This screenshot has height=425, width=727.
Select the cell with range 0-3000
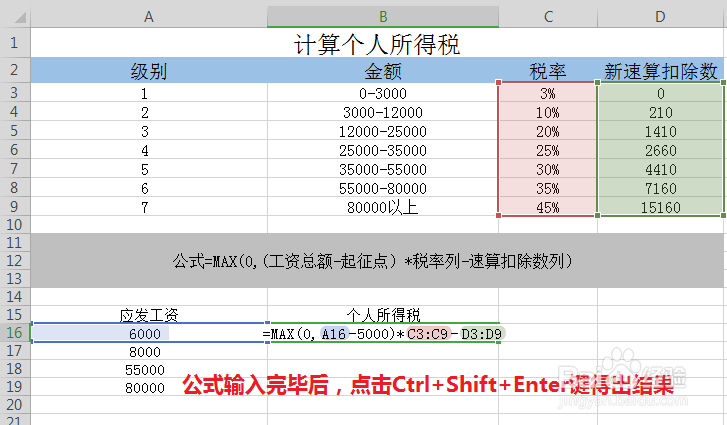coord(383,93)
